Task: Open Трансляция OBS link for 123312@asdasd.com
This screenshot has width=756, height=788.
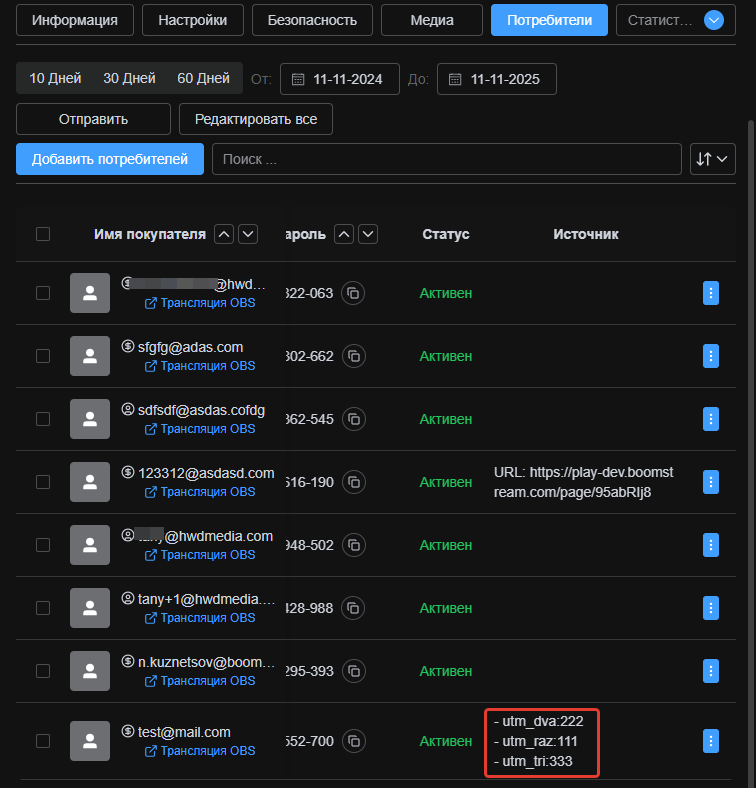Action: pos(200,492)
